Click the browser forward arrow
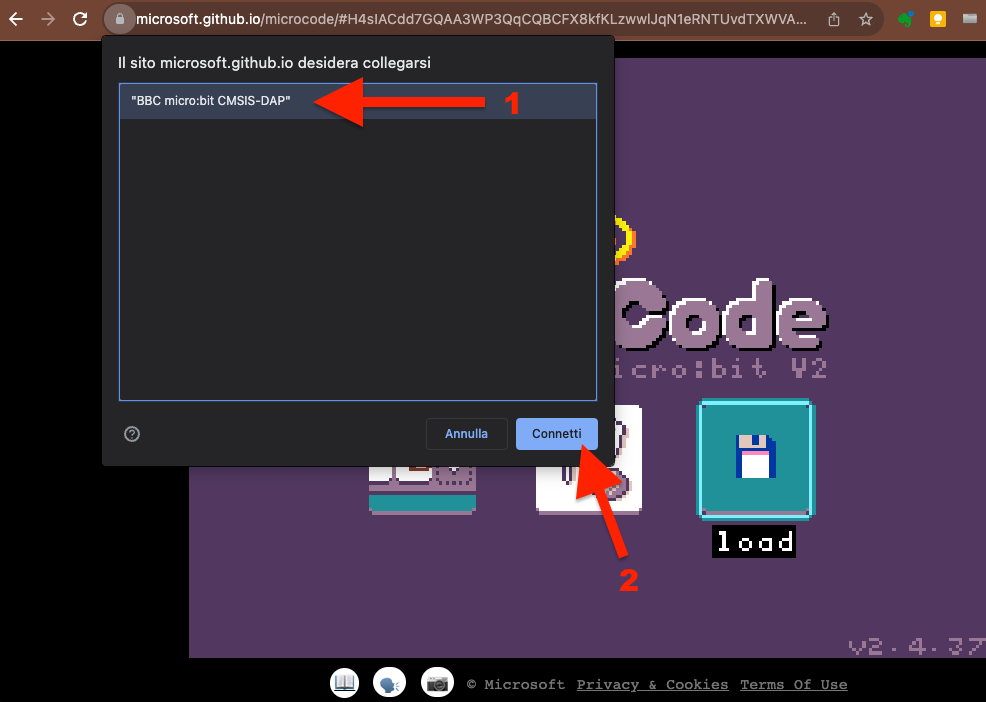The height and width of the screenshot is (702, 986). click(x=48, y=19)
